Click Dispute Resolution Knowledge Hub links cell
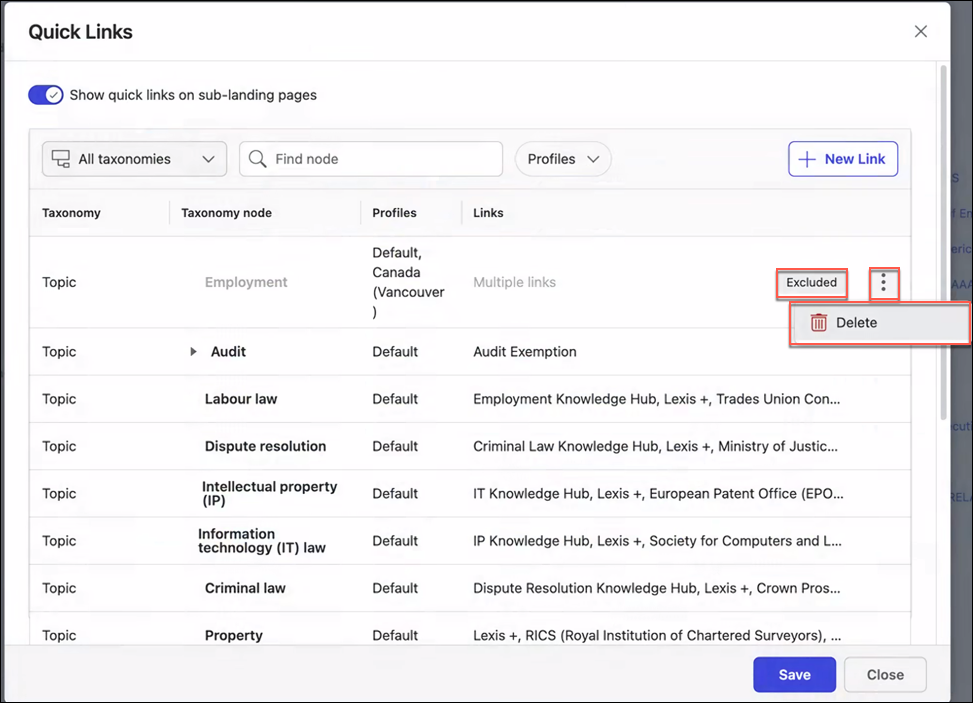The width and height of the screenshot is (973, 703). (657, 588)
